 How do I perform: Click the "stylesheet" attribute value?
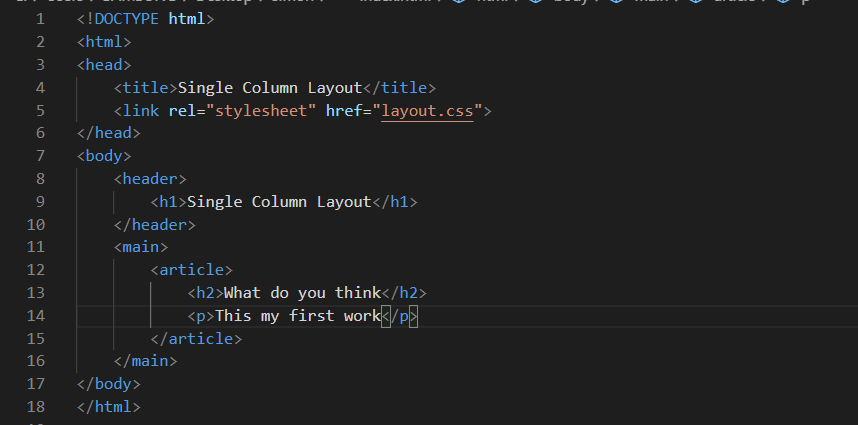261,111
